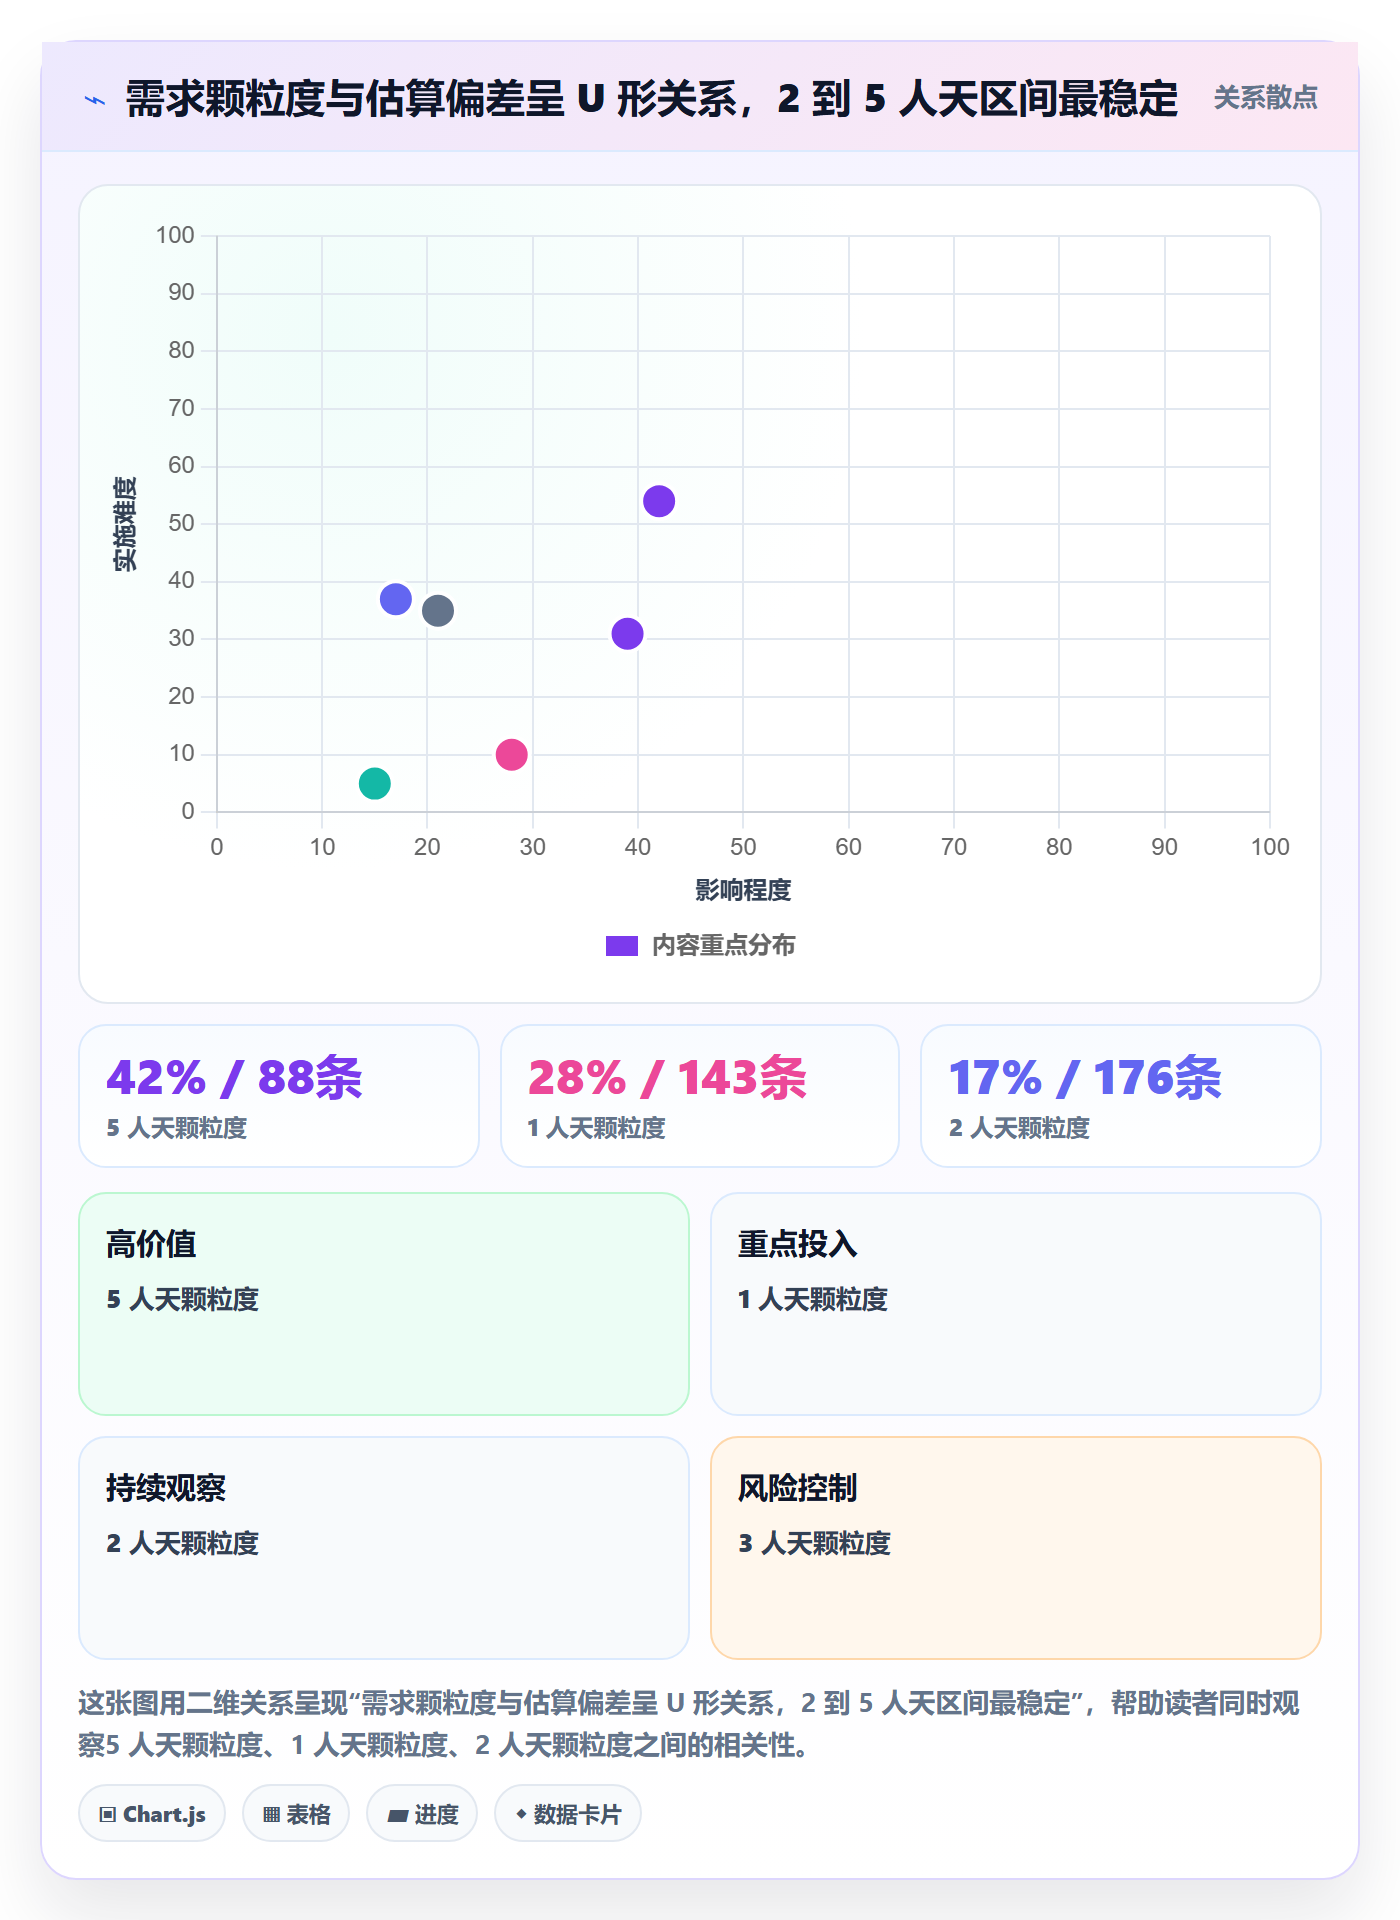Click the lightning bolt icon beside the title

click(95, 100)
